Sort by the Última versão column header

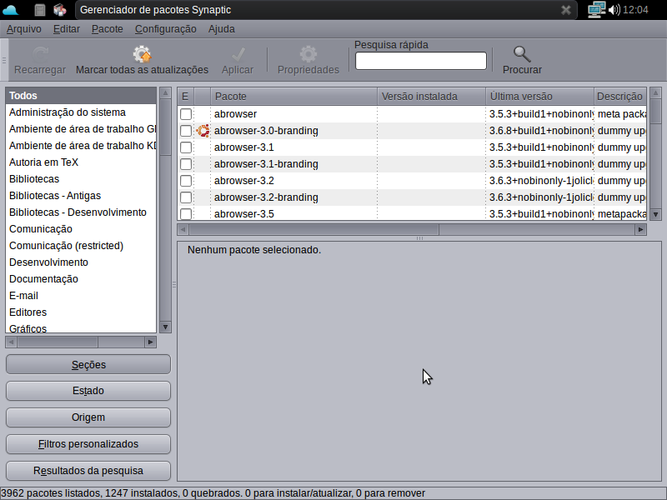[539, 96]
